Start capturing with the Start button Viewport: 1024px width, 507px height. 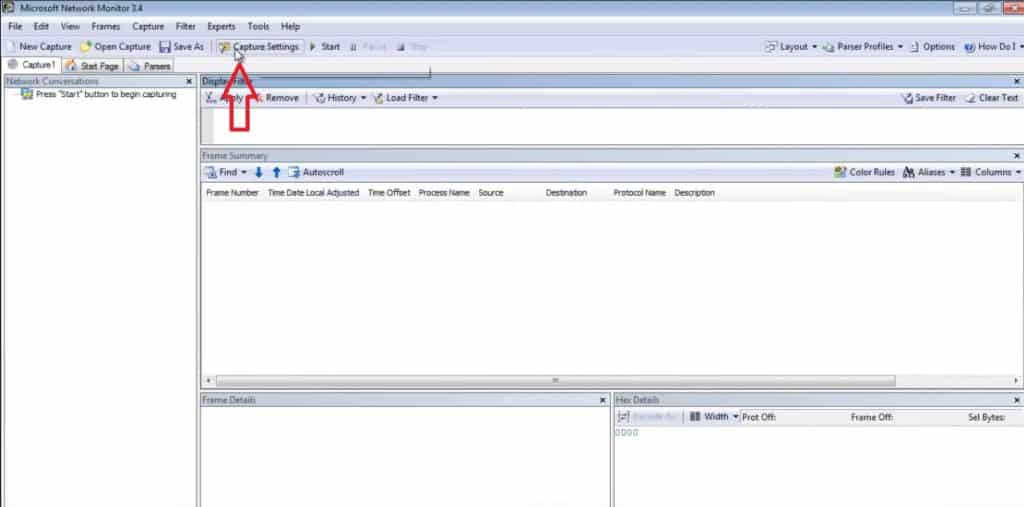point(325,47)
